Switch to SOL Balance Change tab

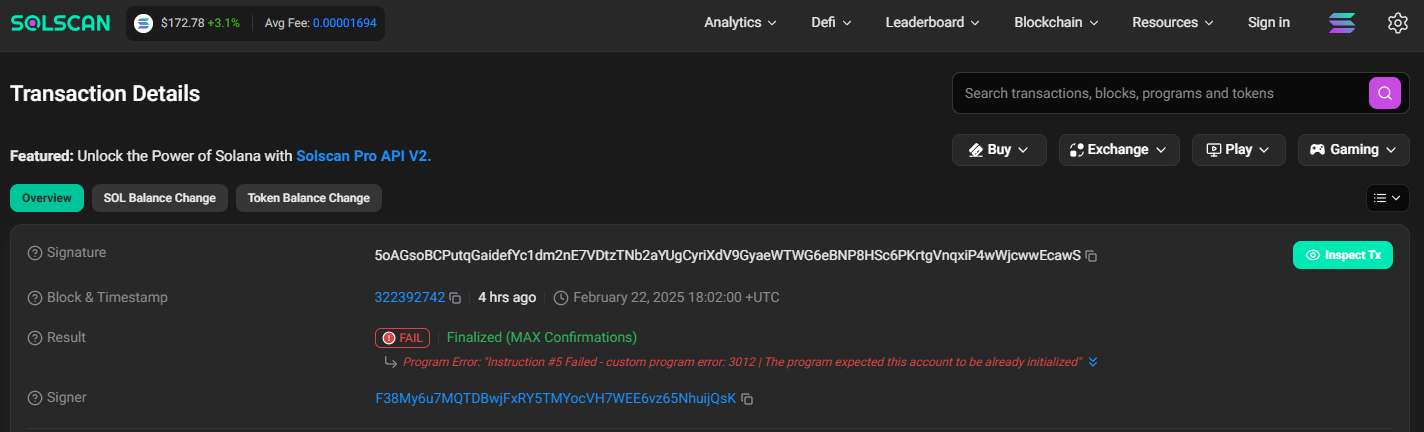pos(160,198)
